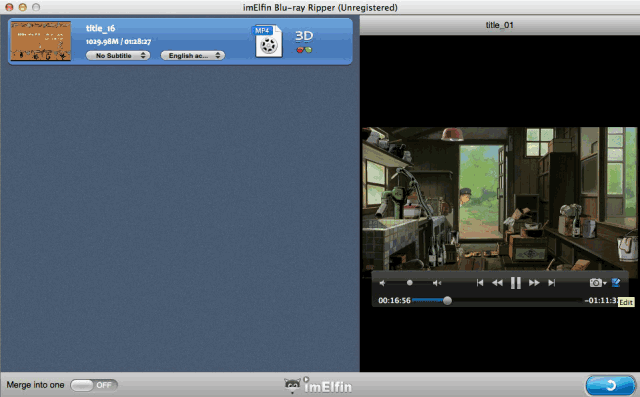Click the preview video frame

[500, 199]
